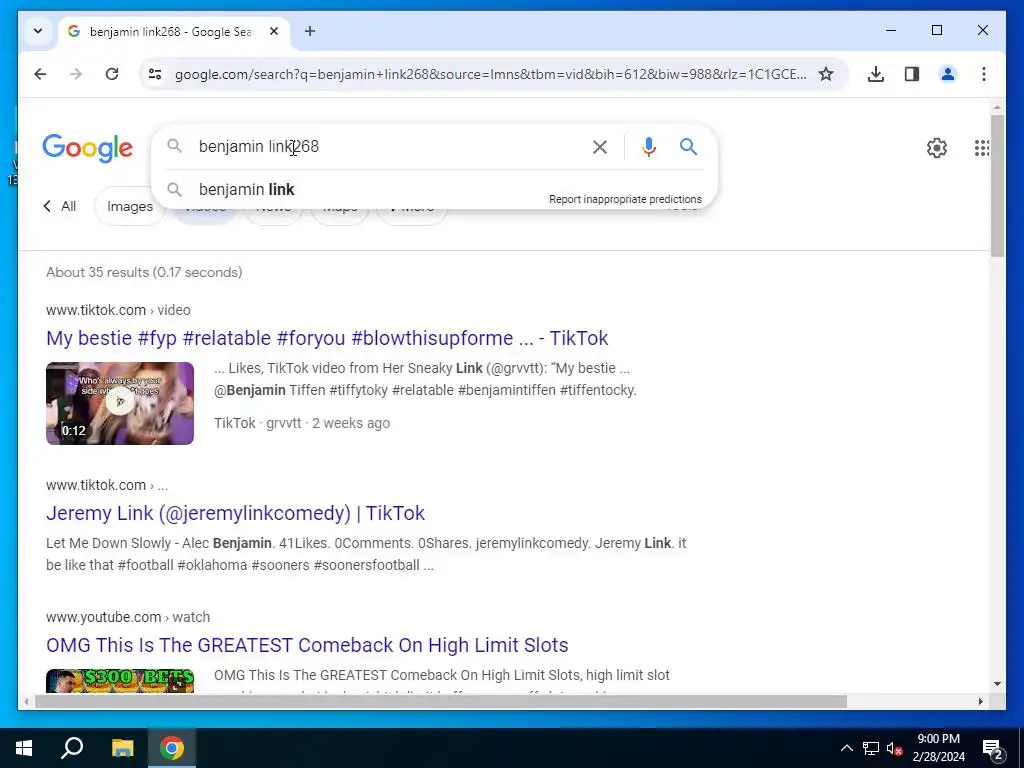This screenshot has width=1024, height=768.
Task: Click 'About 35 results' text
Action: coord(144,272)
